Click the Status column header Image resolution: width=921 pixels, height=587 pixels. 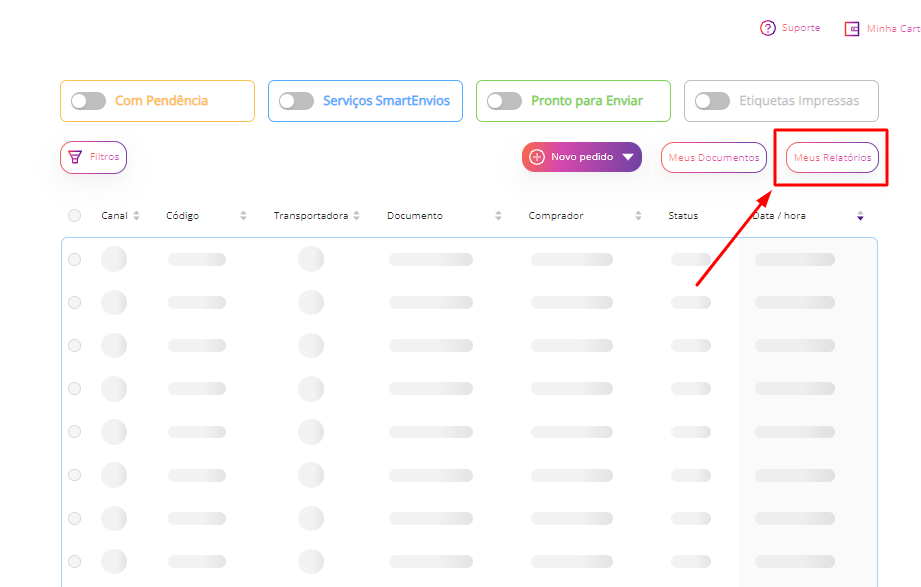click(x=683, y=216)
